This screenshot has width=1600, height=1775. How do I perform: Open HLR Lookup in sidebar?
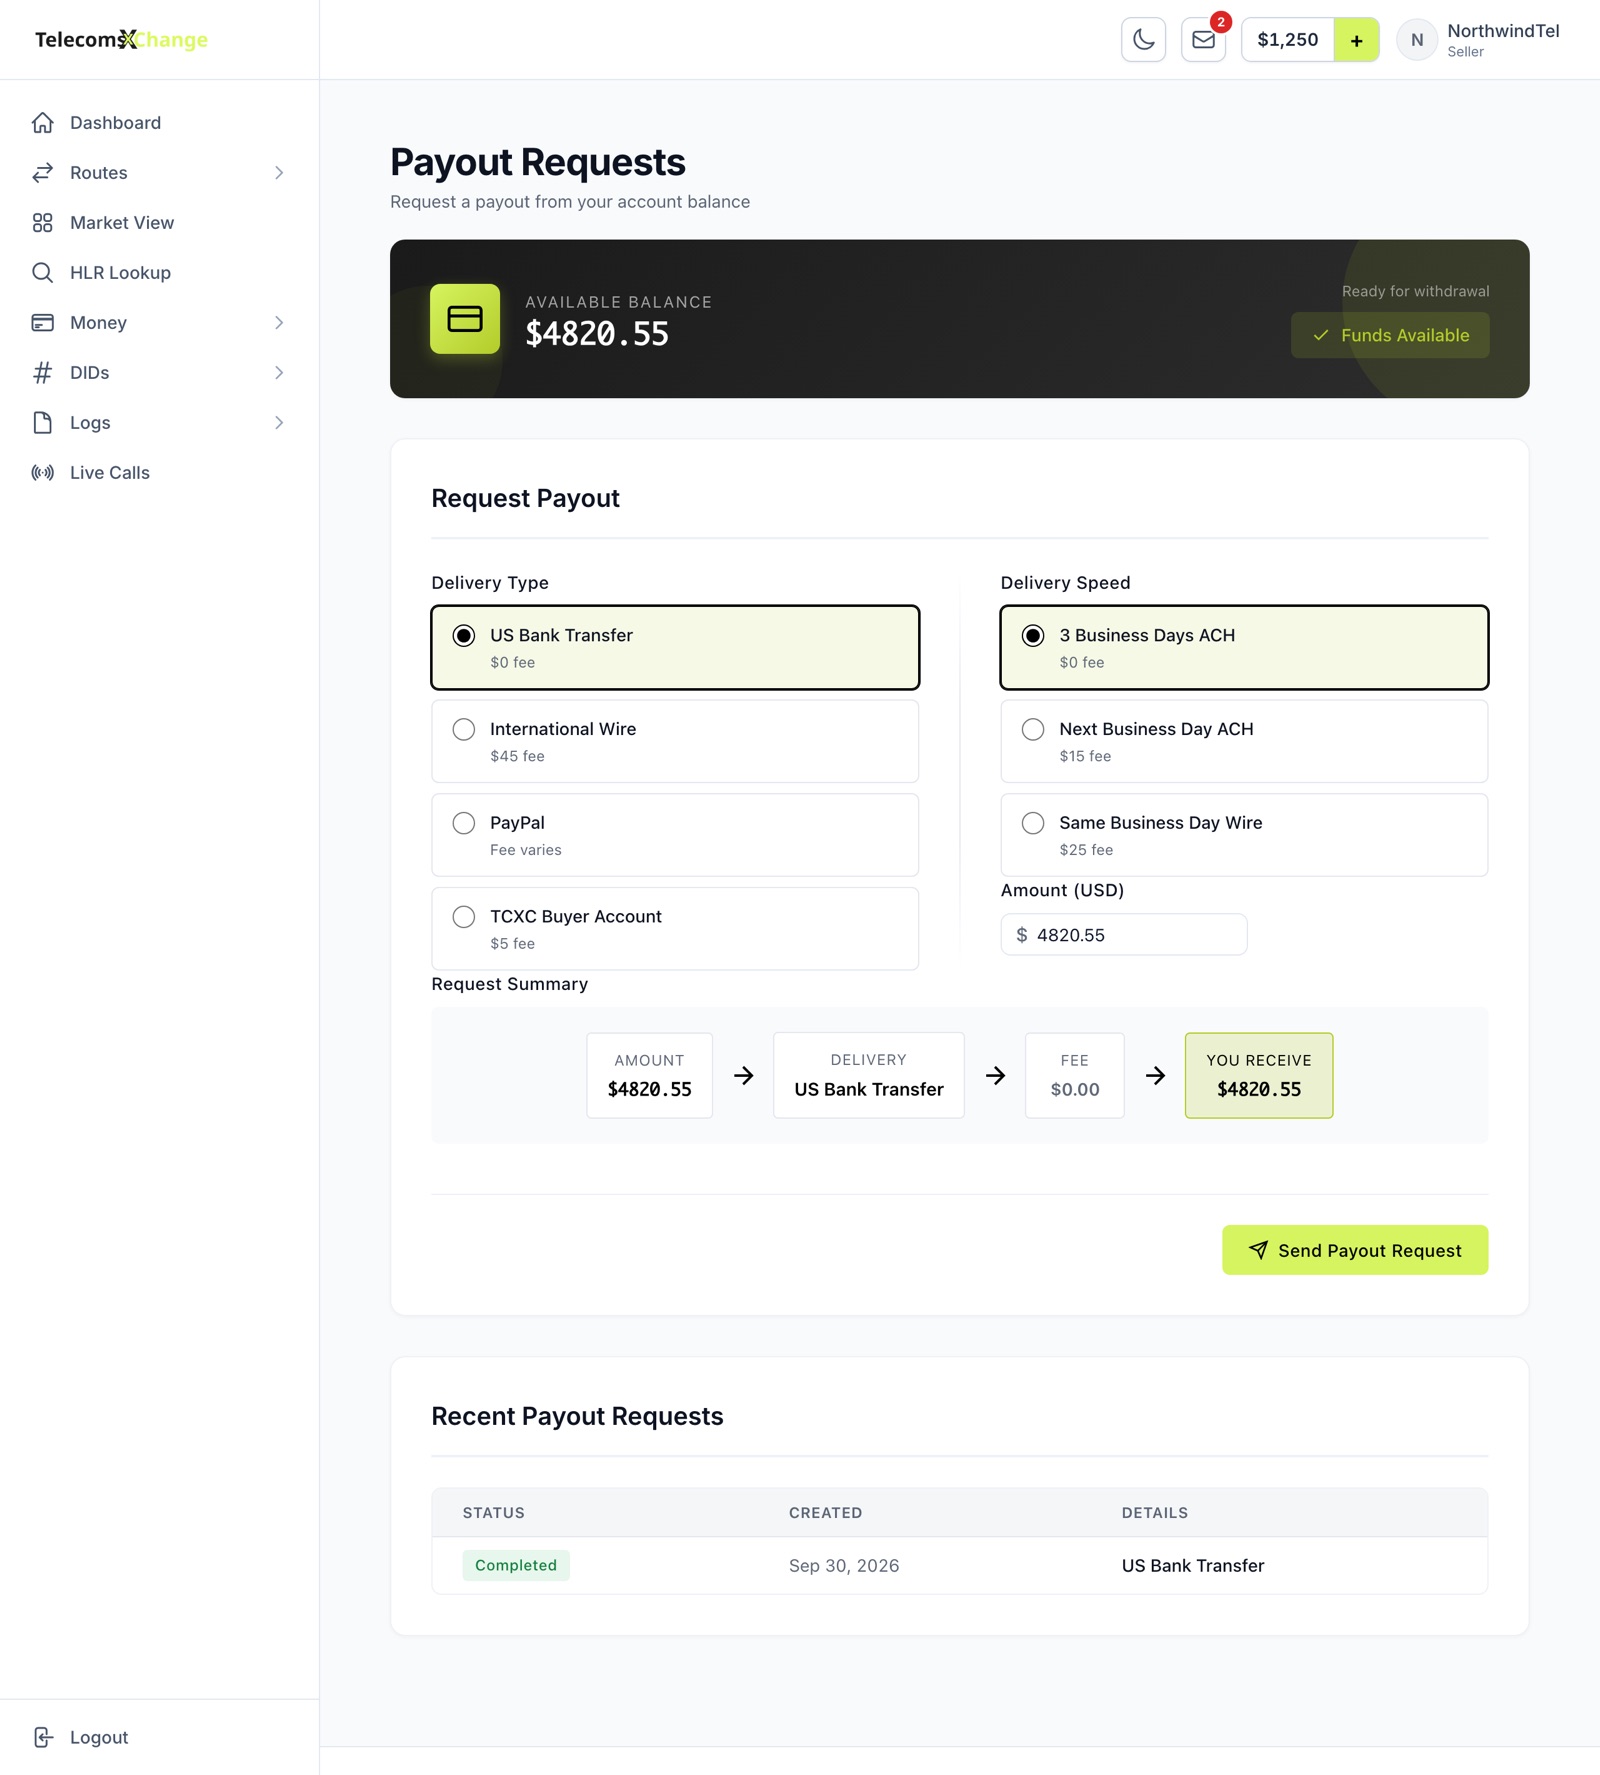tap(160, 273)
